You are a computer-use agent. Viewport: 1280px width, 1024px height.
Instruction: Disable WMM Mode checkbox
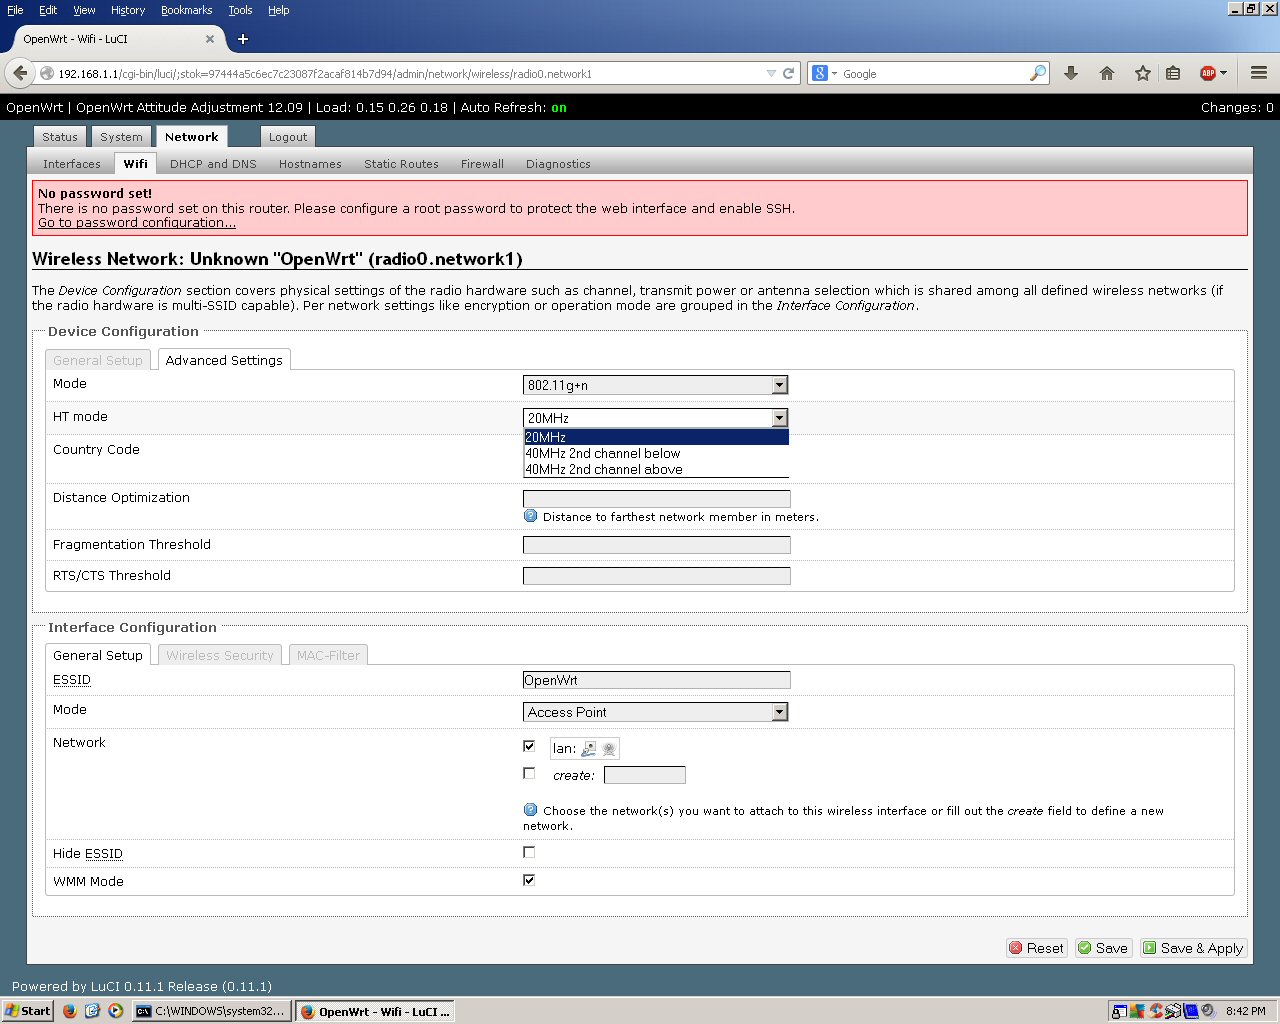[x=529, y=880]
